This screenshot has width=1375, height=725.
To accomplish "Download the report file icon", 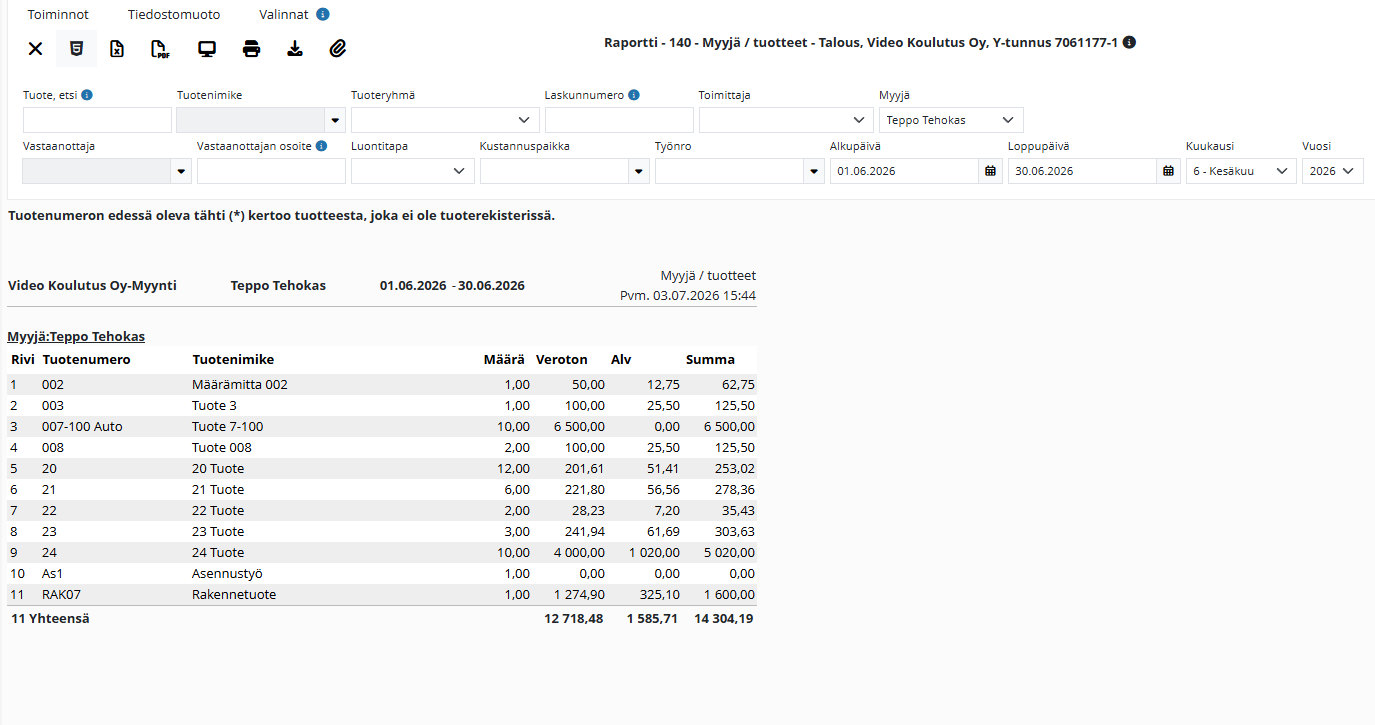I will click(x=295, y=48).
